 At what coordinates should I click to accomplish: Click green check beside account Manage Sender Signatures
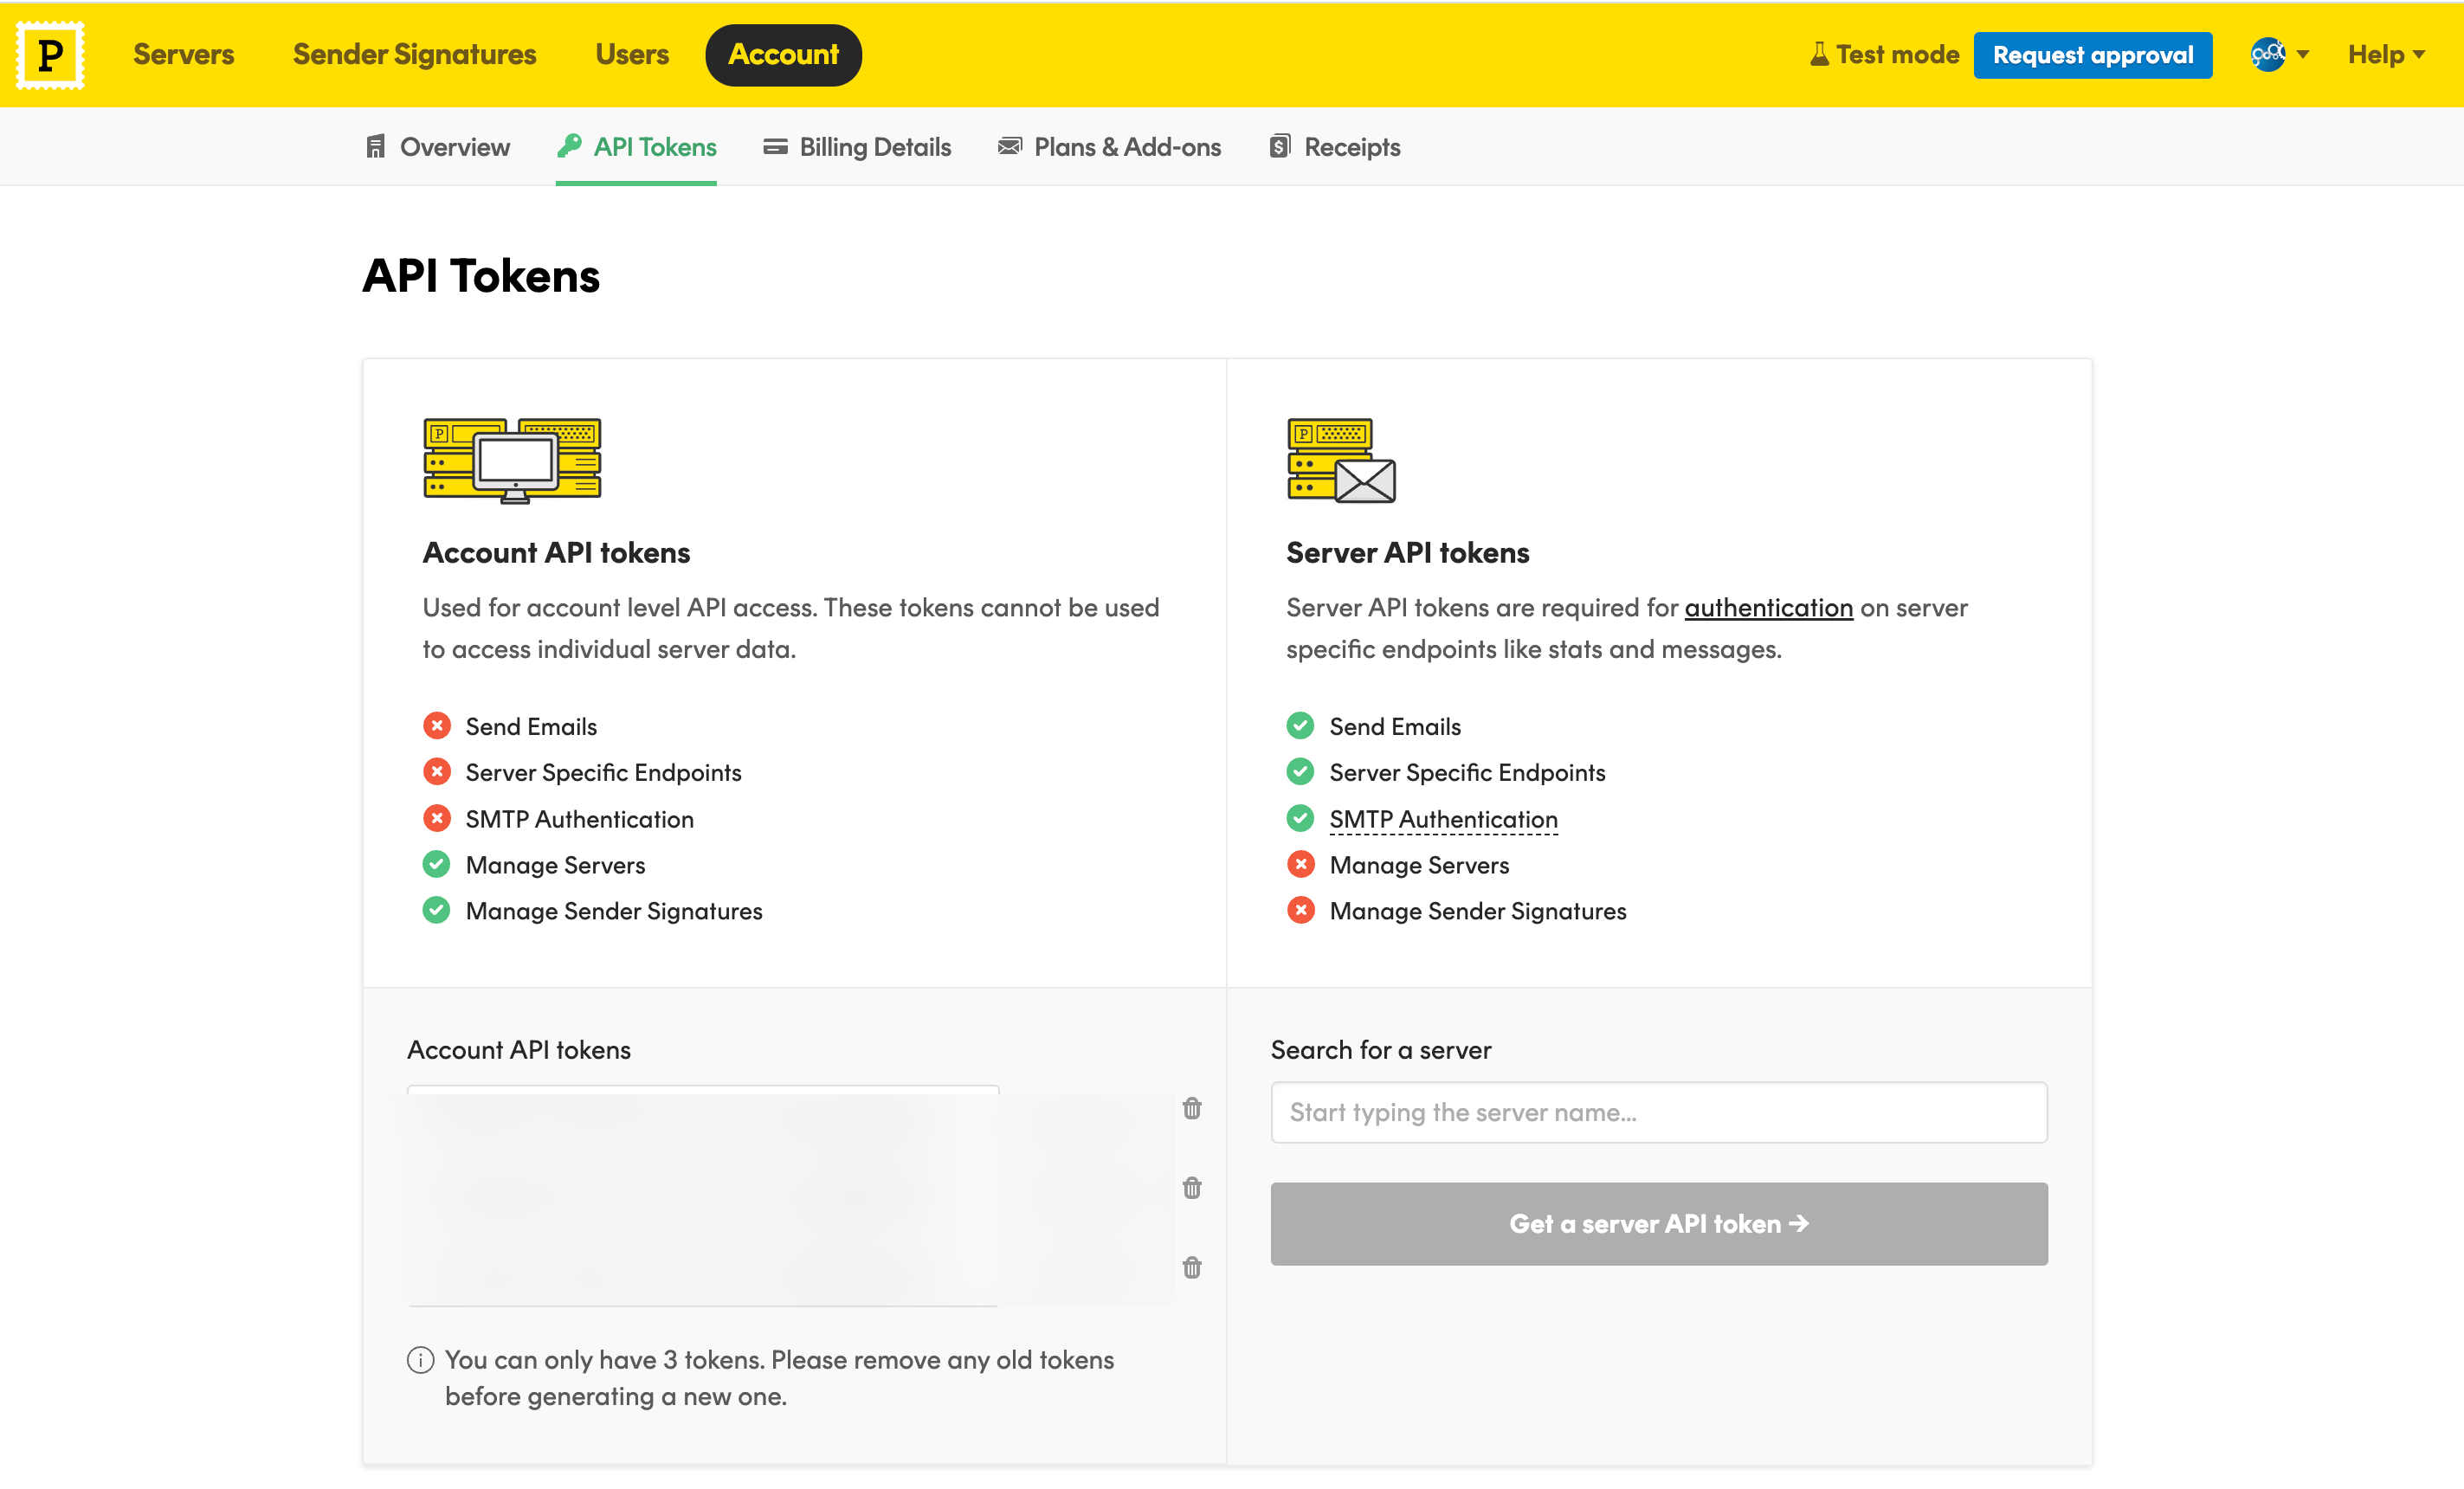click(x=436, y=911)
